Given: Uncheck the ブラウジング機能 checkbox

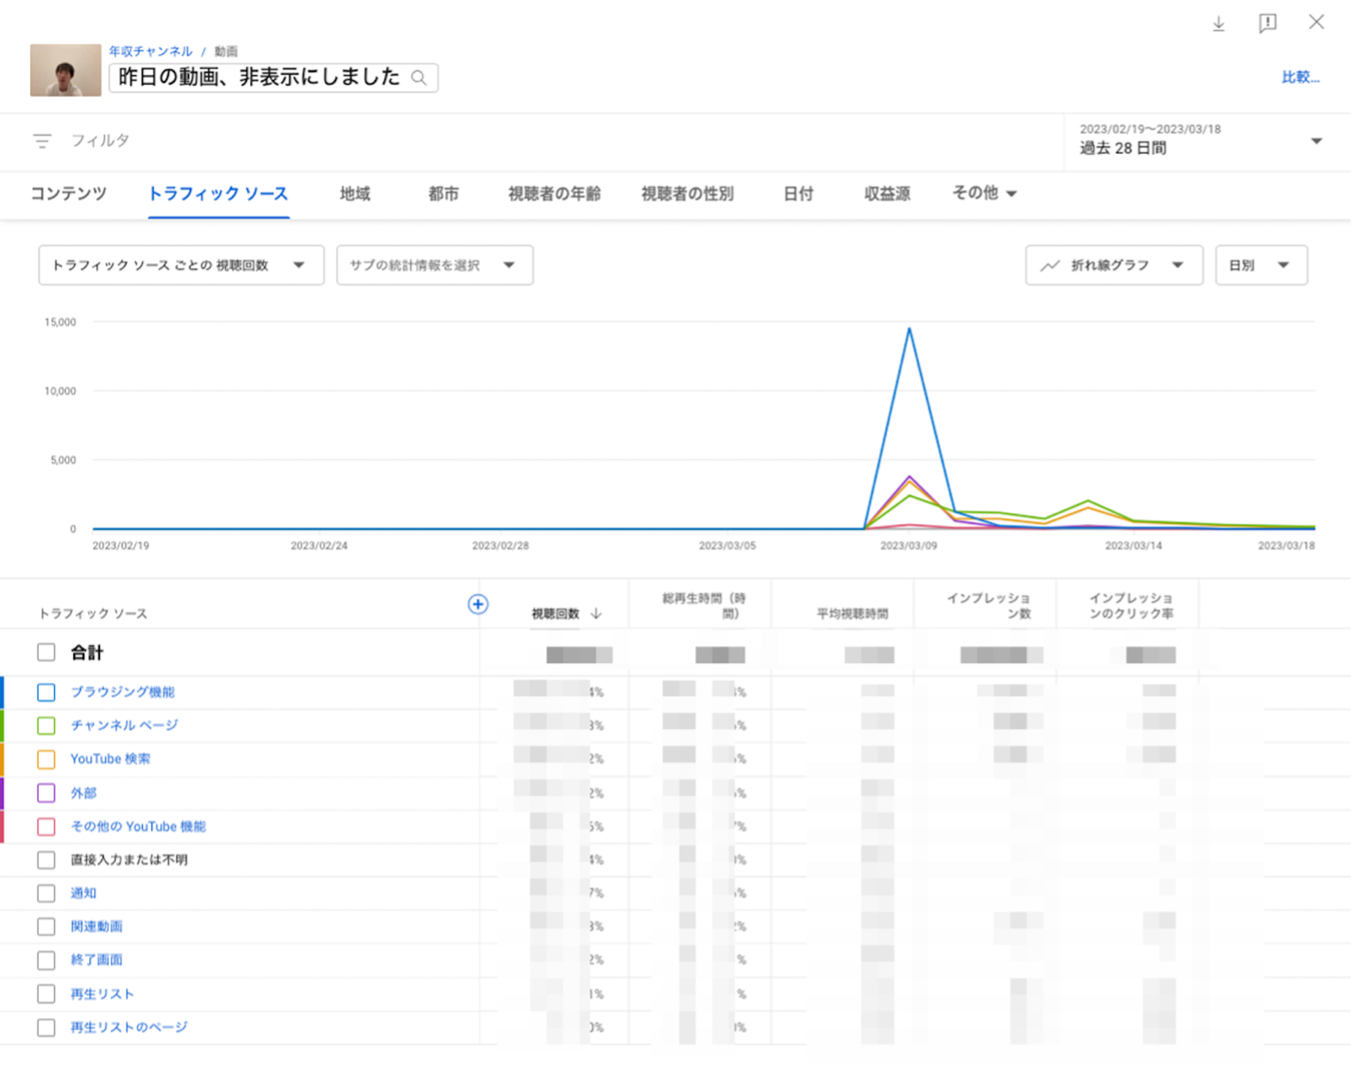Looking at the screenshot, I should point(46,692).
